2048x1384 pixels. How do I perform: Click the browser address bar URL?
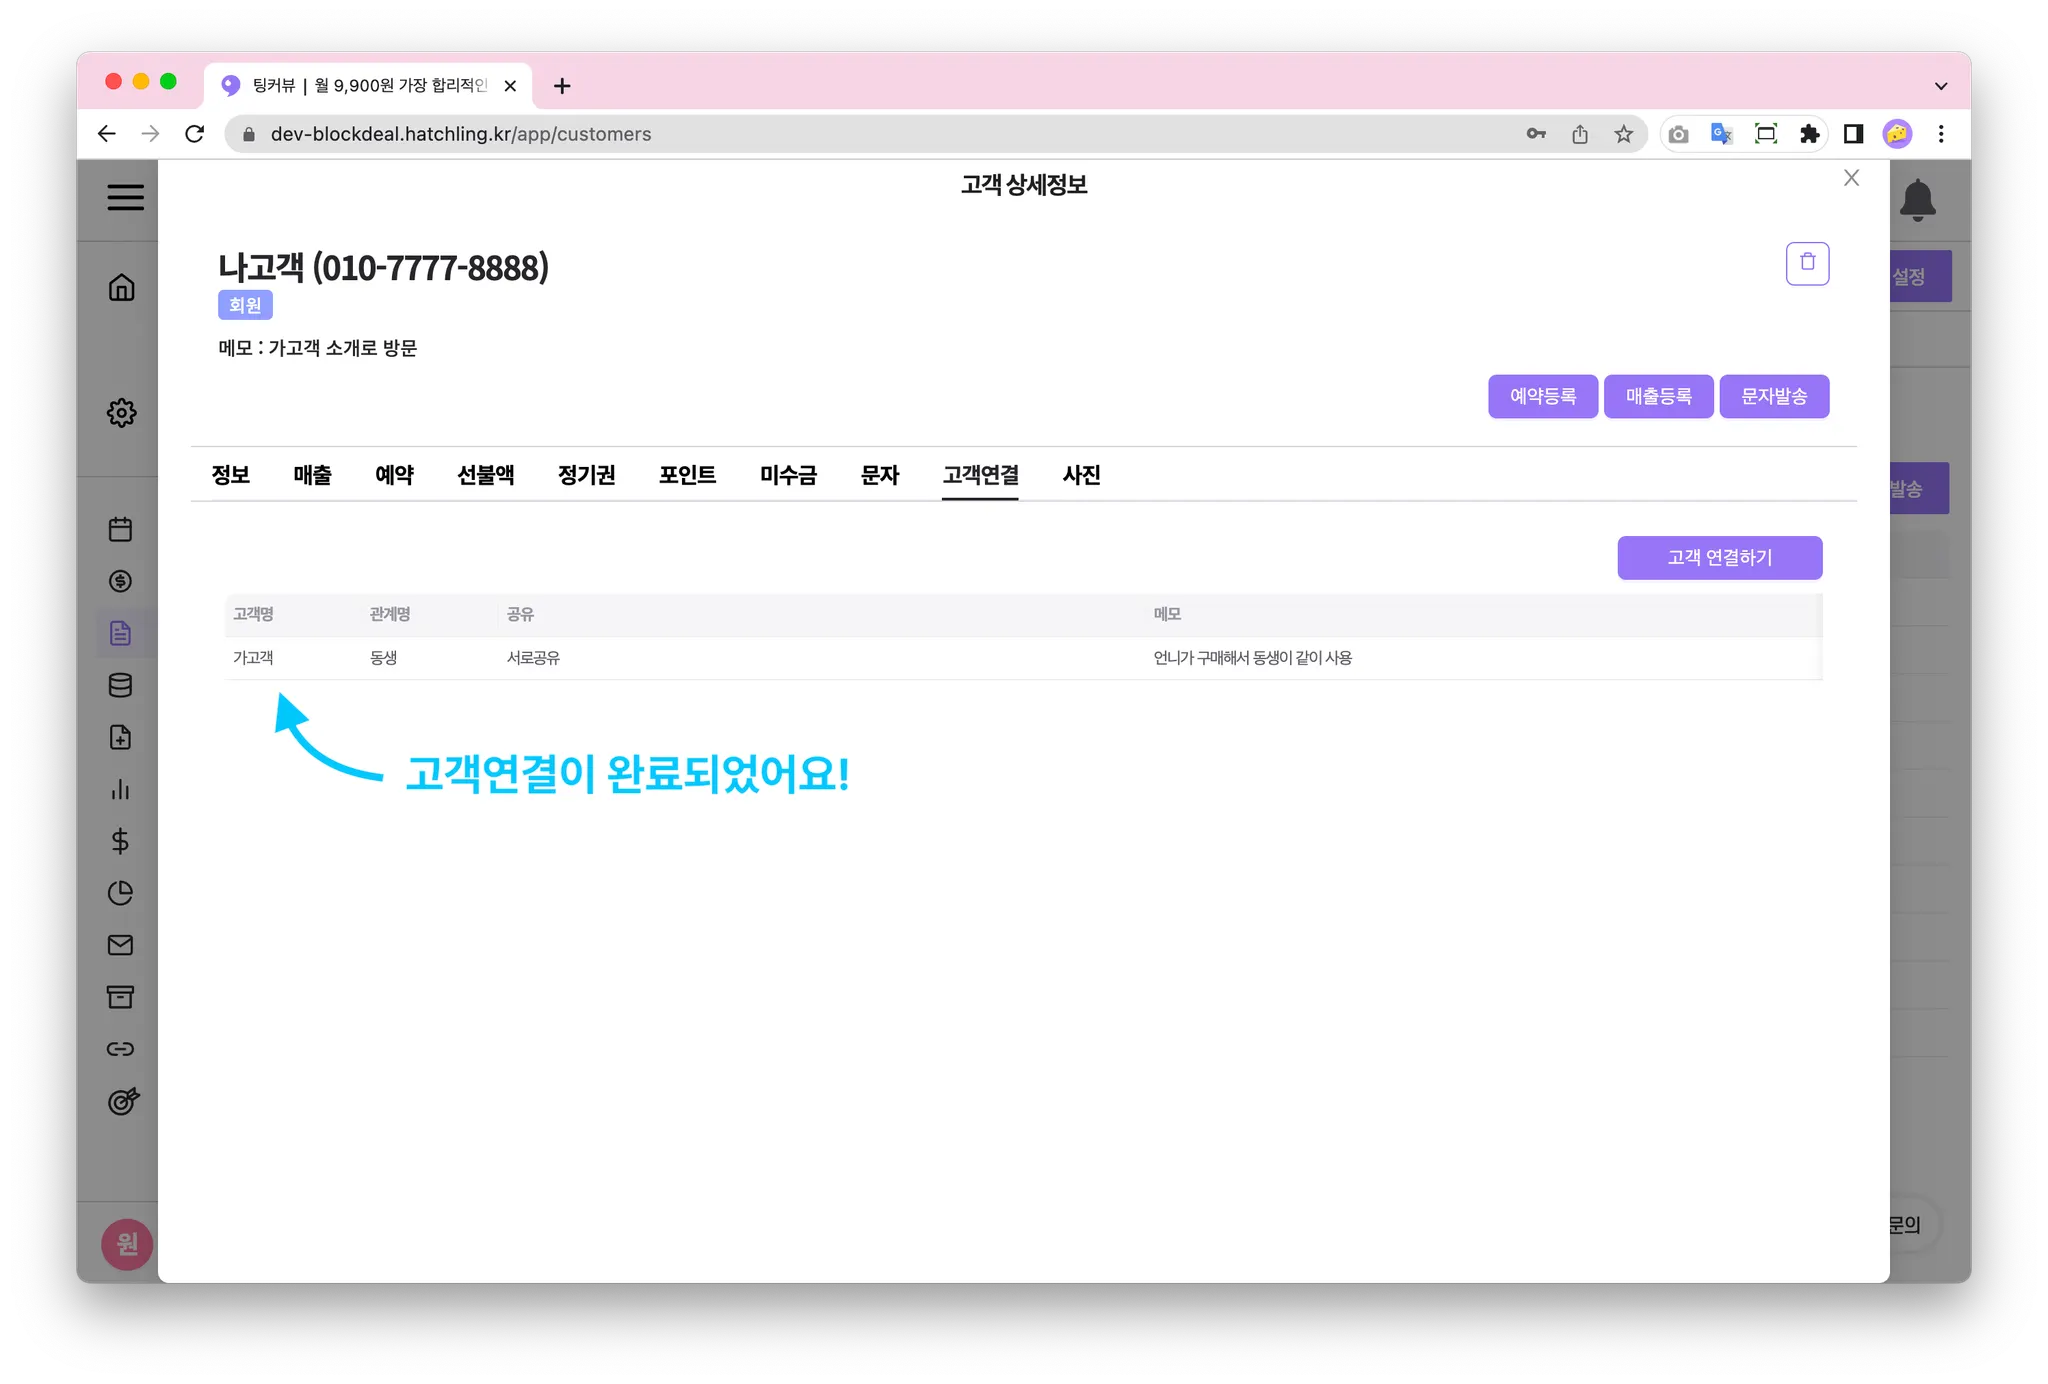point(460,134)
